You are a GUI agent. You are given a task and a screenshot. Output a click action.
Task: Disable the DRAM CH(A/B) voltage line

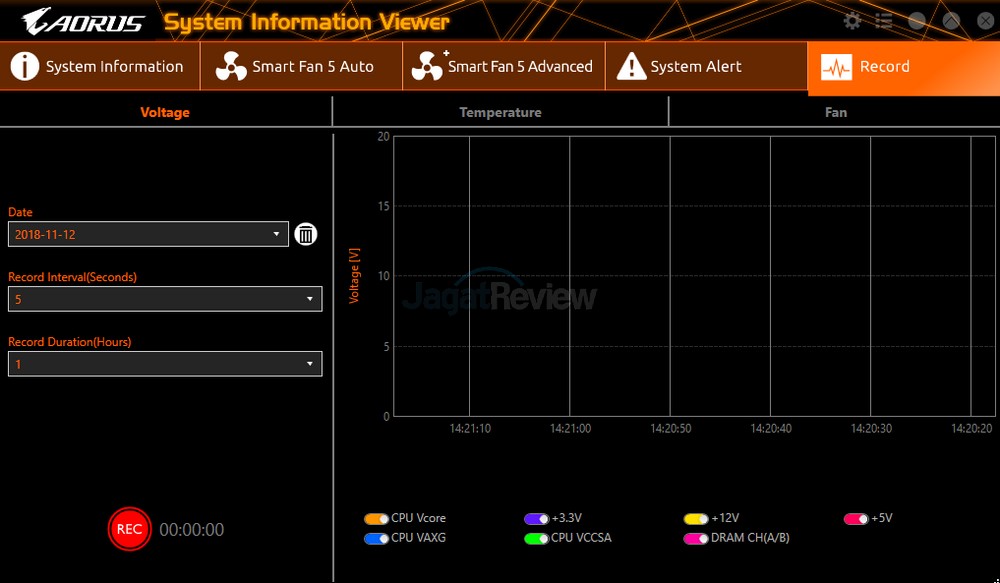(x=696, y=538)
